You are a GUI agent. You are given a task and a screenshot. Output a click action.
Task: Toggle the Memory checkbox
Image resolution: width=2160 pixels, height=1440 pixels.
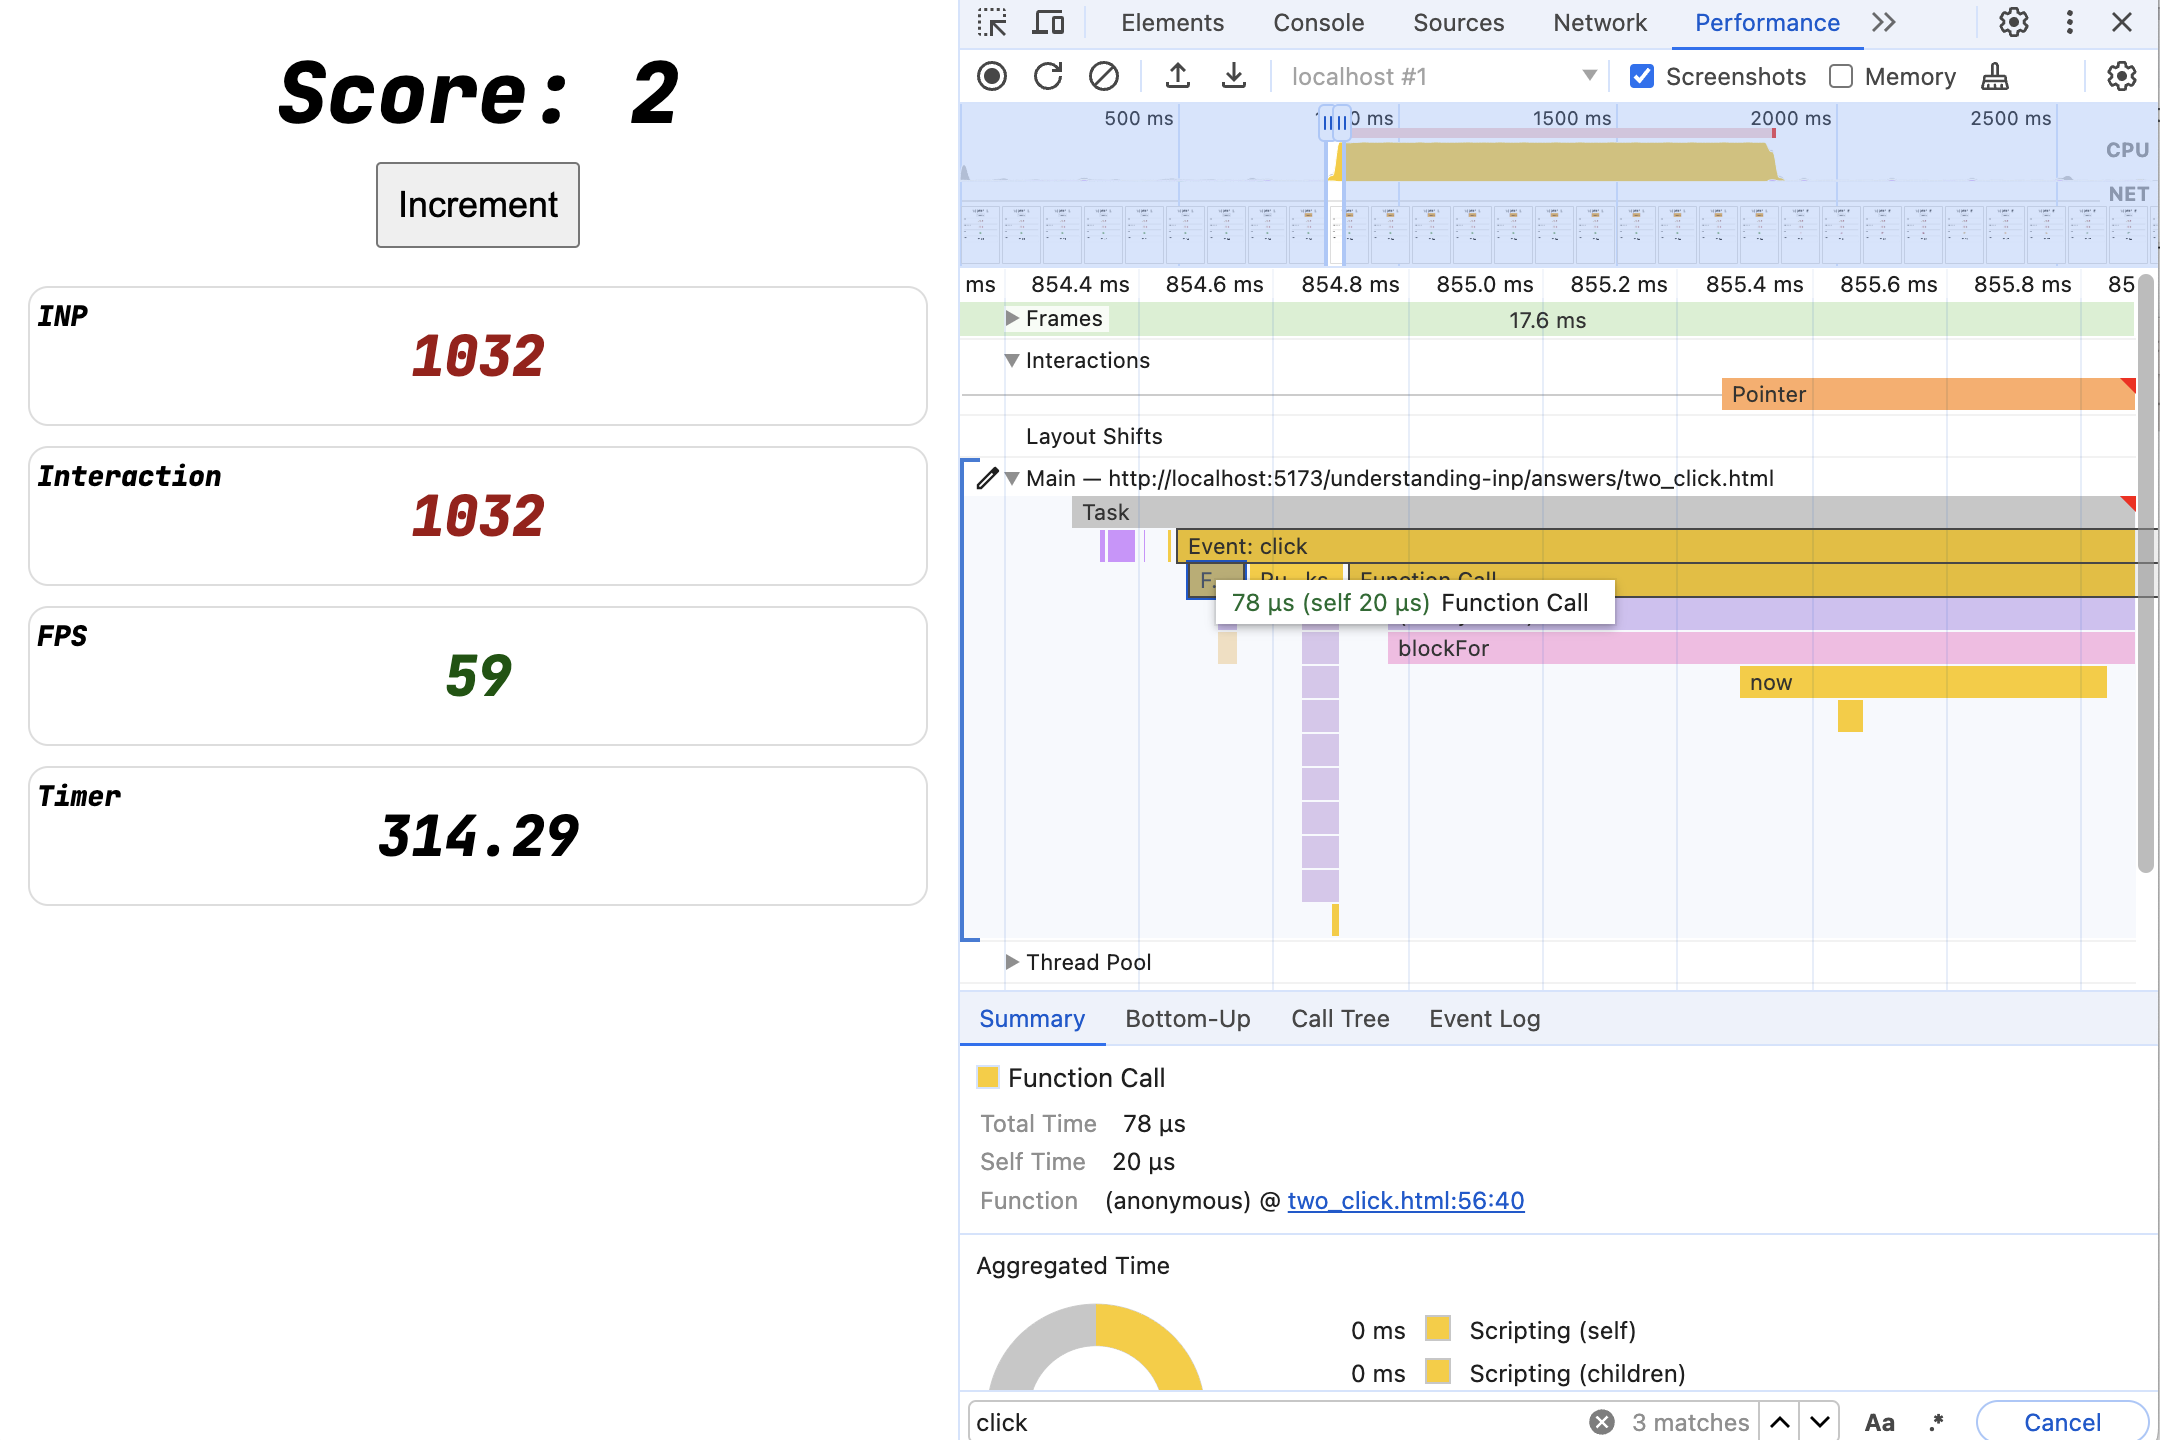click(x=1845, y=76)
